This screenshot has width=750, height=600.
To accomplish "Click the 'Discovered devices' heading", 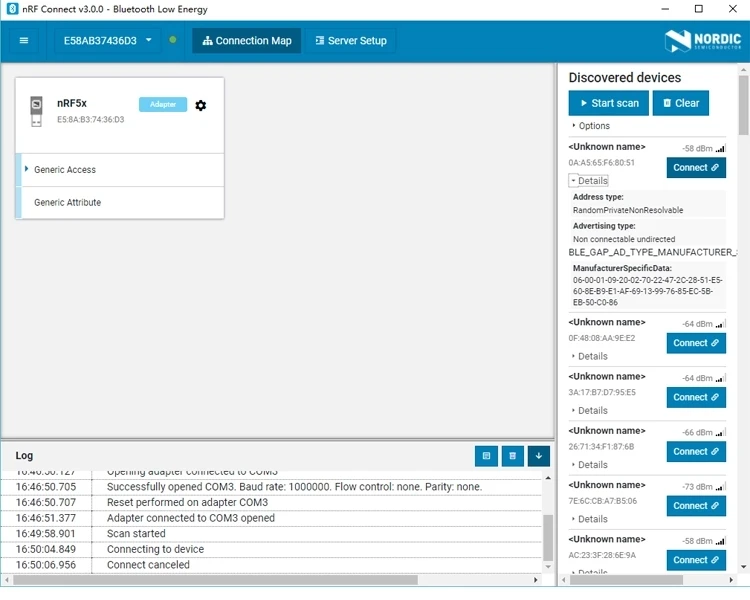I will coord(625,78).
